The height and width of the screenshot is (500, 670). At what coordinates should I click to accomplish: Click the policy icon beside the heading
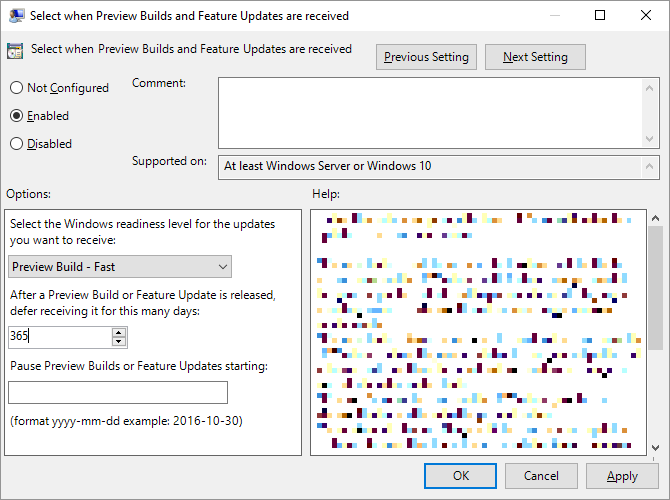pos(16,51)
